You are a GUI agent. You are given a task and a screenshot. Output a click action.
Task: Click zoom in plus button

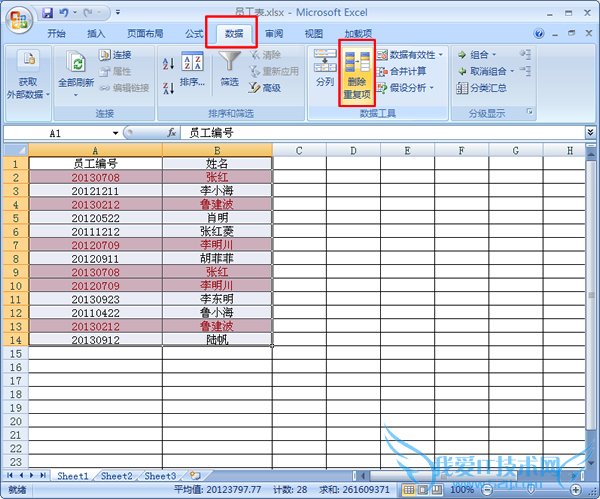[x=576, y=489]
